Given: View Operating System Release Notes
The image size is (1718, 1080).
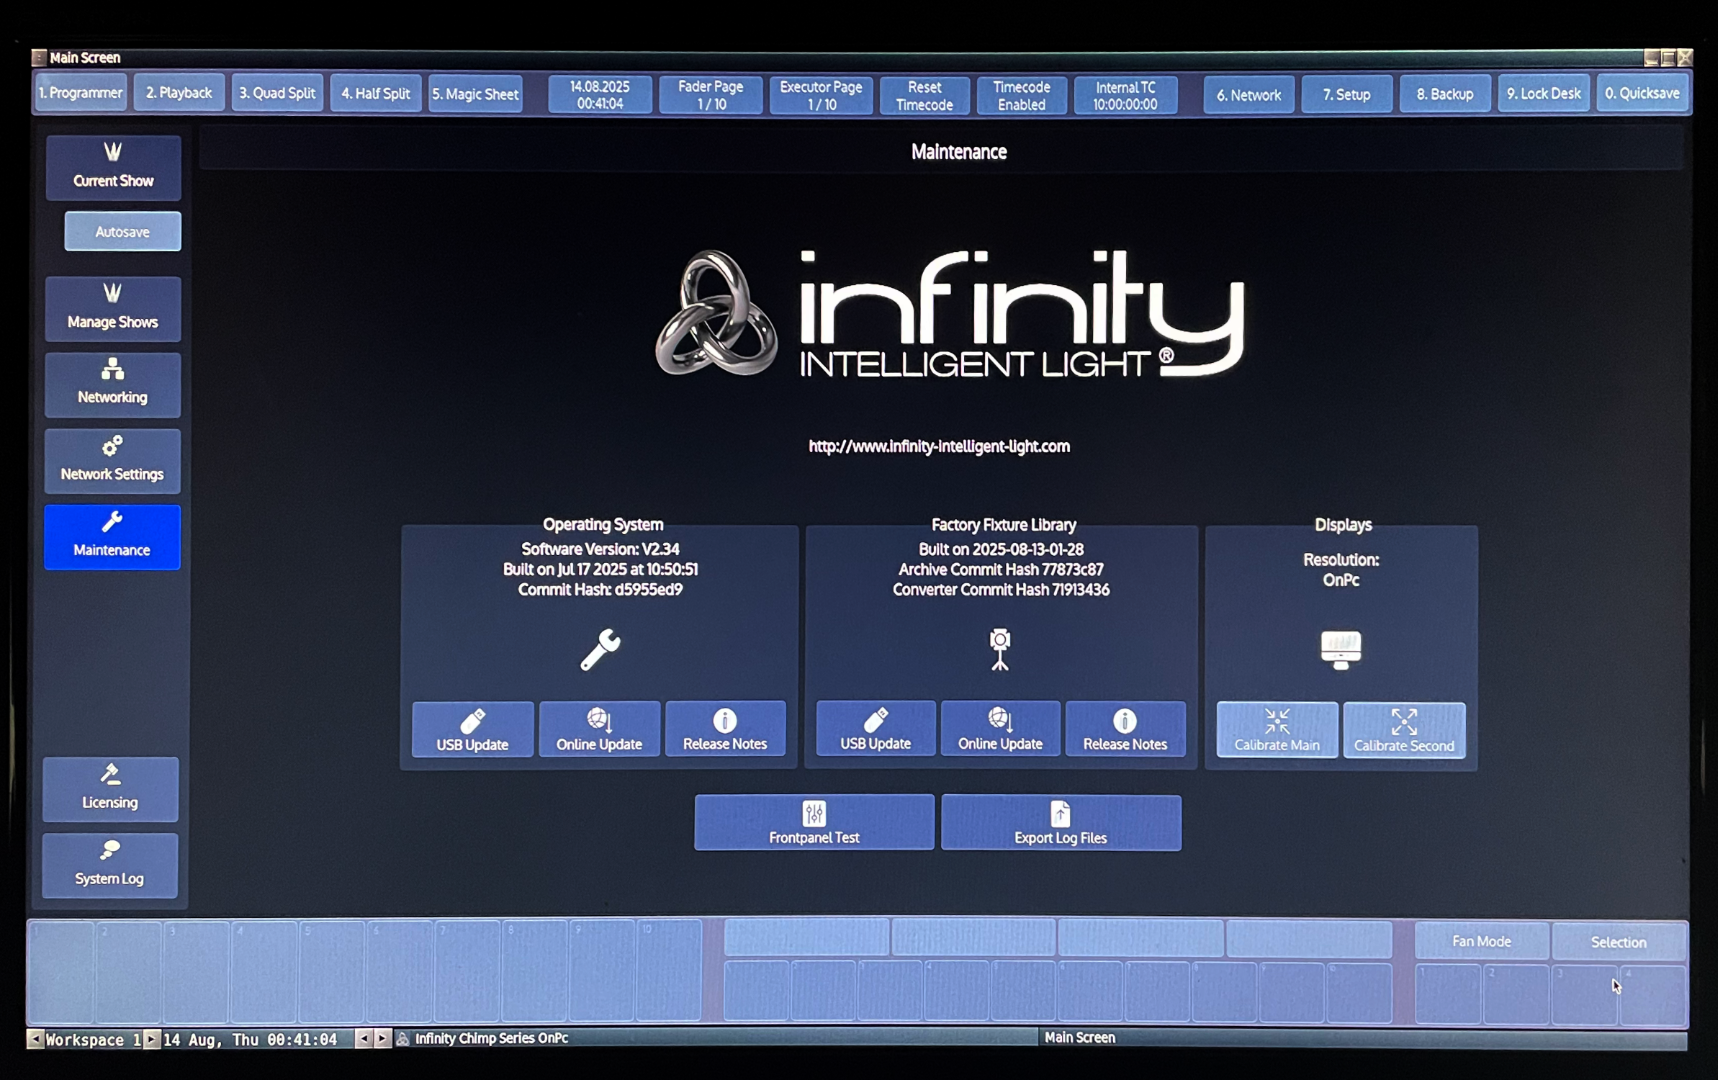Looking at the screenshot, I should [725, 729].
